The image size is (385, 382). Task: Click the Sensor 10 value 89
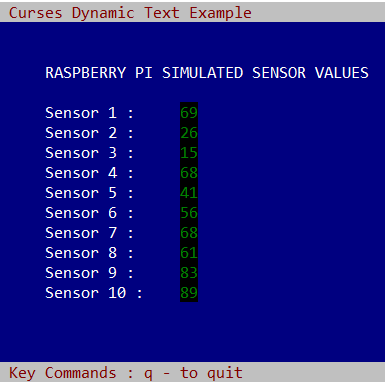[x=189, y=293]
